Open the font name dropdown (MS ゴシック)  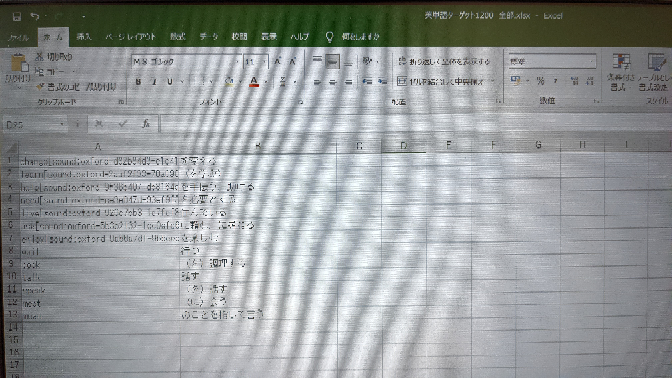pos(237,62)
